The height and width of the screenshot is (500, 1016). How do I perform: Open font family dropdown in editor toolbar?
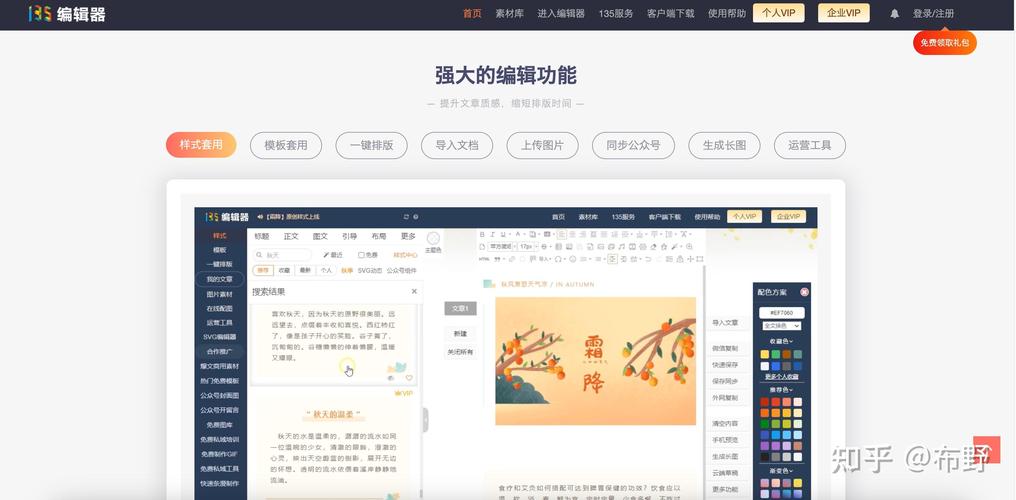pos(502,247)
